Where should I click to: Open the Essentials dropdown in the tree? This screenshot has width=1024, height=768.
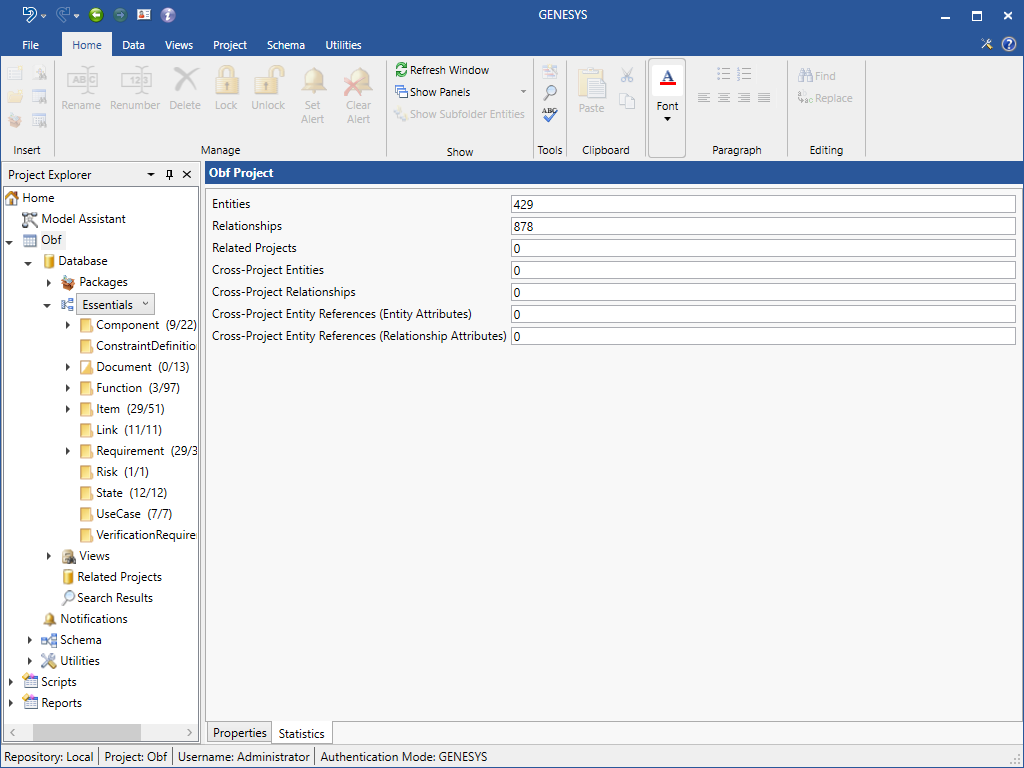[x=146, y=304]
